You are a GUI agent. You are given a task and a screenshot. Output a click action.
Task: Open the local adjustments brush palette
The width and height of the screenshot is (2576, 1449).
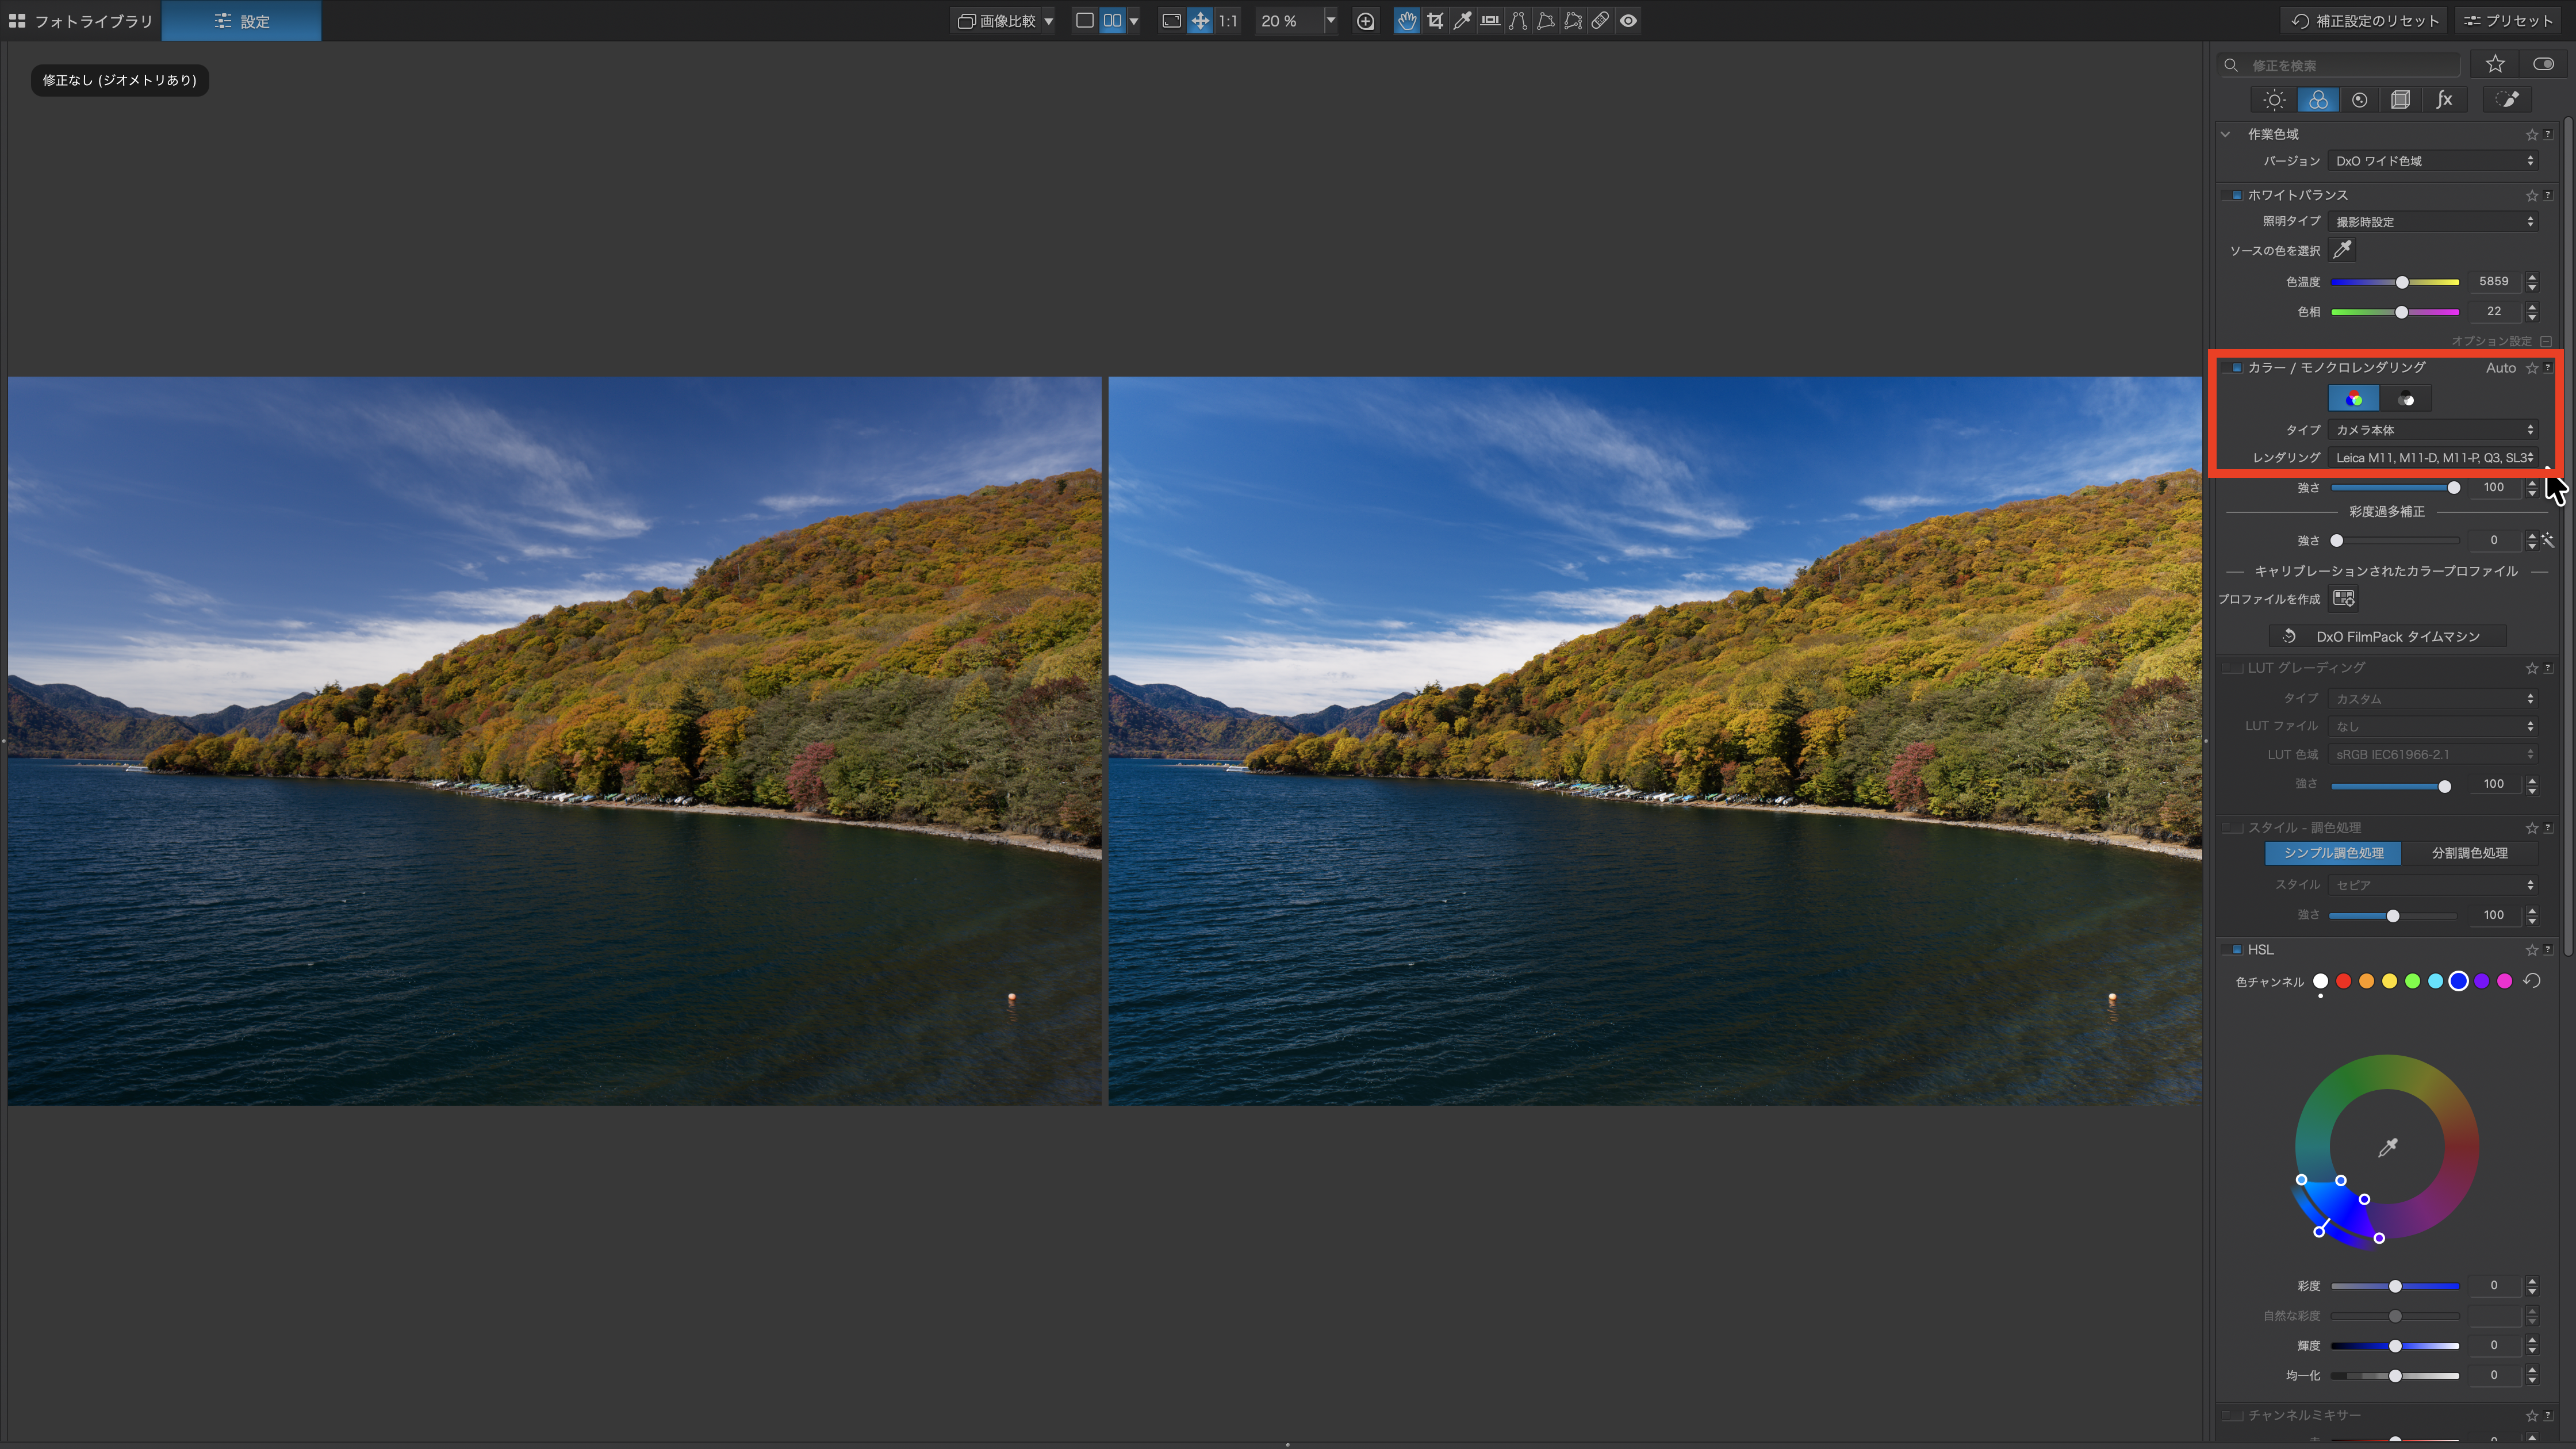(x=2506, y=100)
